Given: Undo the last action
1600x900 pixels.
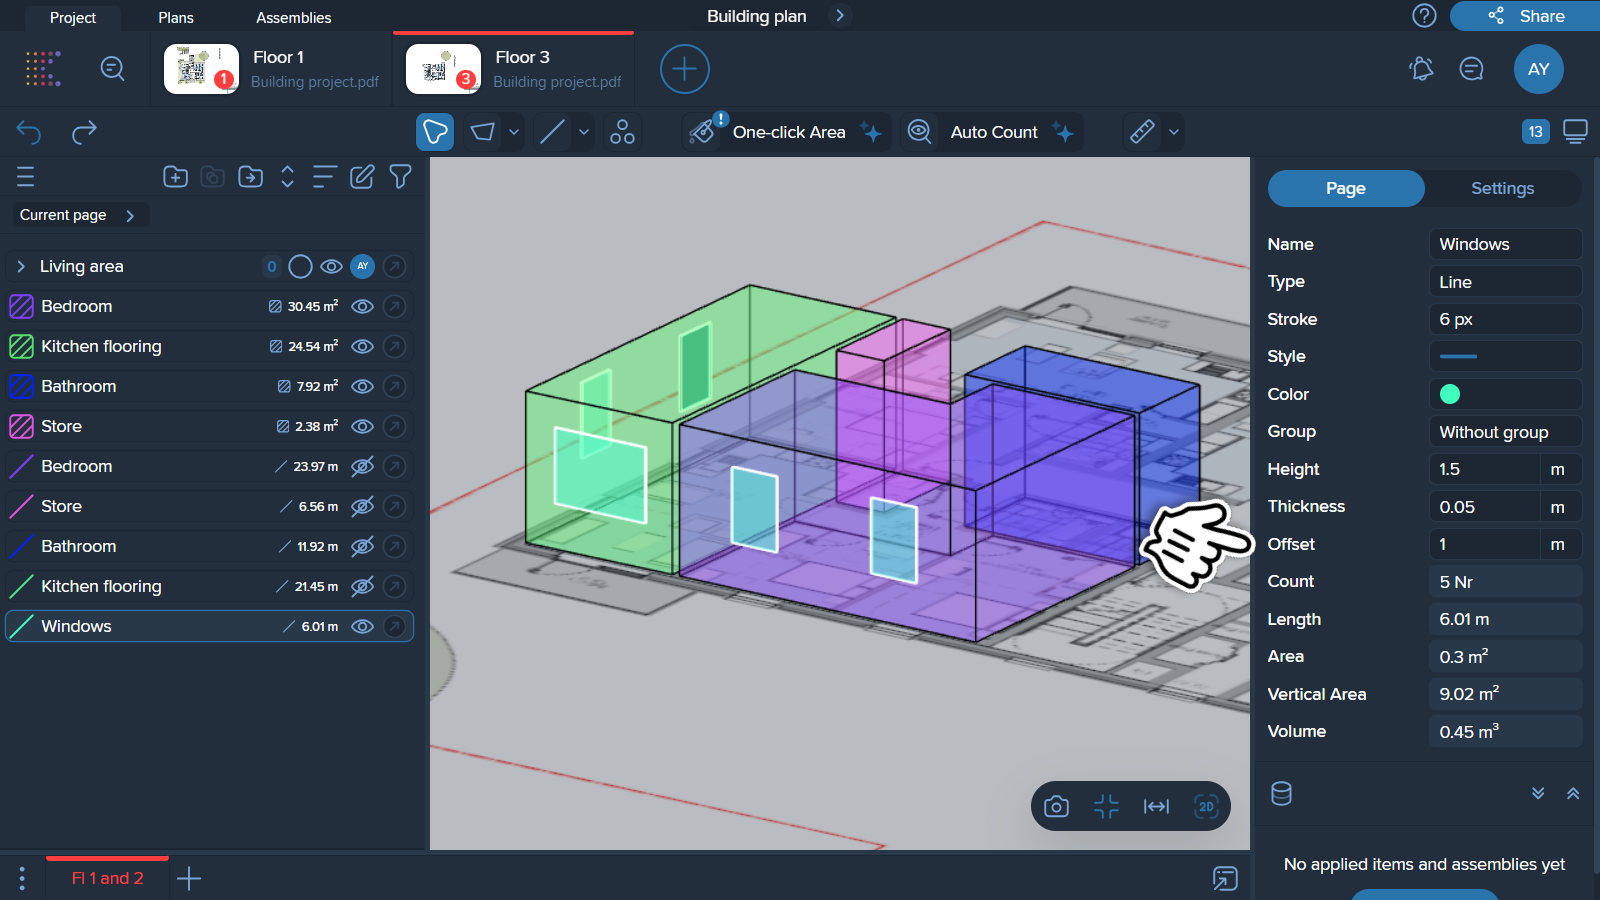Looking at the screenshot, I should click(x=29, y=131).
